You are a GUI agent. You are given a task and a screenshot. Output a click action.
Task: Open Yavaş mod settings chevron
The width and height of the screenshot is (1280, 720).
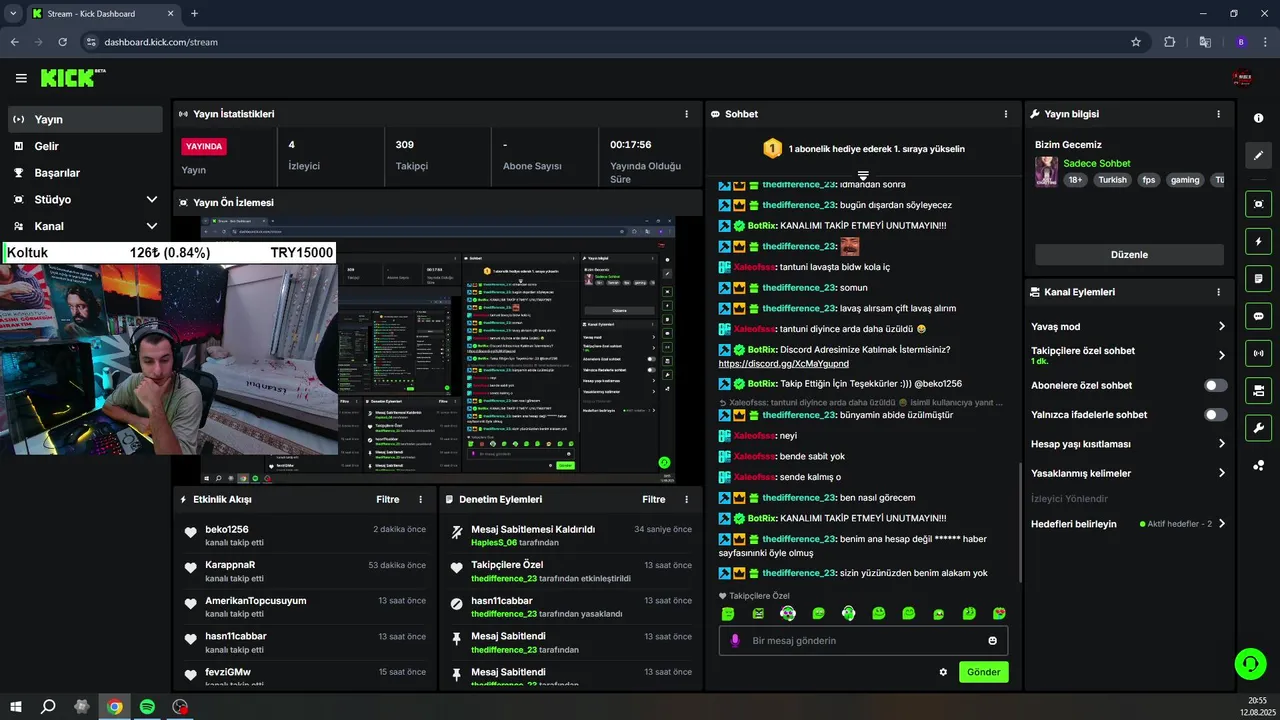[x=1221, y=326]
